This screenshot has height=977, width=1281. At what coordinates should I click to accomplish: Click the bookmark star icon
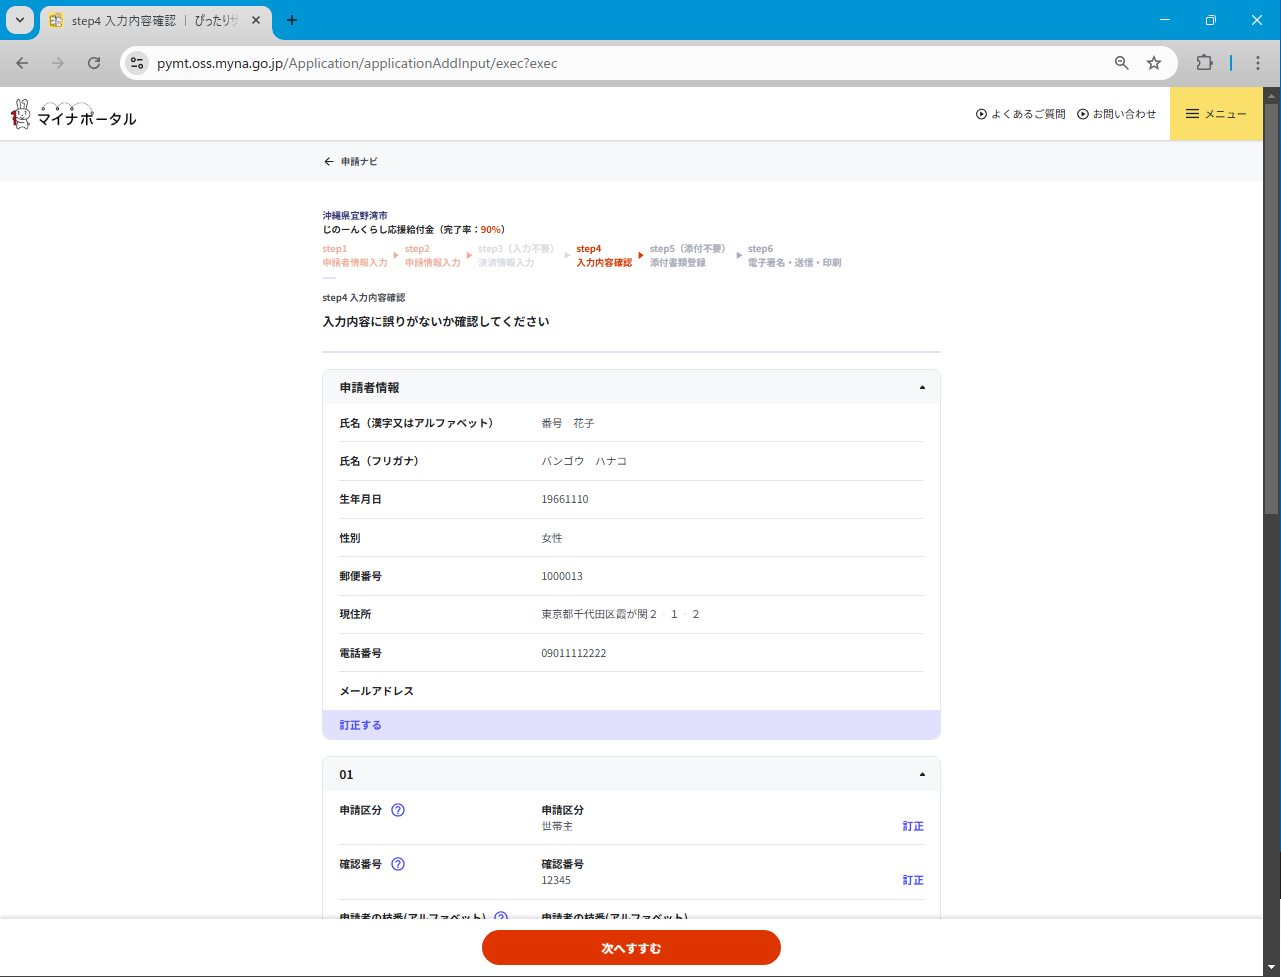[x=1154, y=63]
